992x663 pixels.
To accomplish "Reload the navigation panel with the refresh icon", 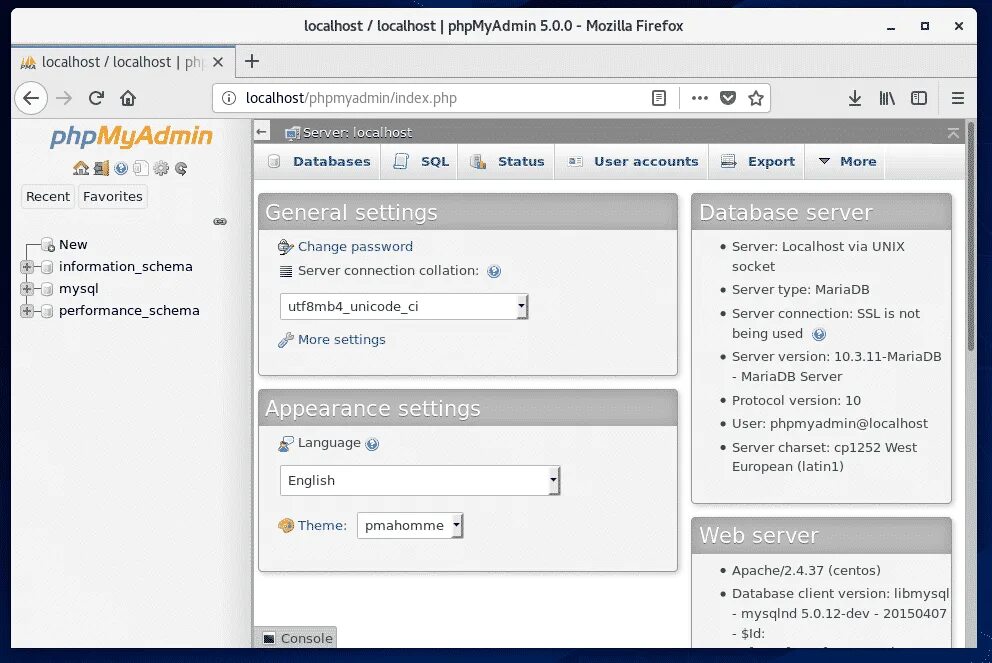I will click(x=181, y=168).
